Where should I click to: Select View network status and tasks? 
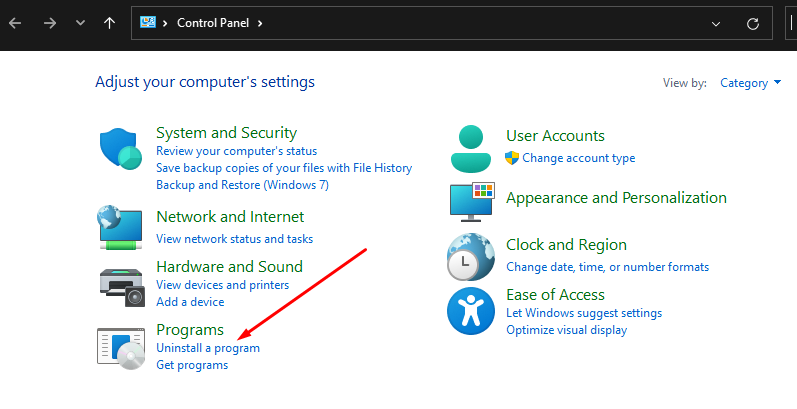234,239
